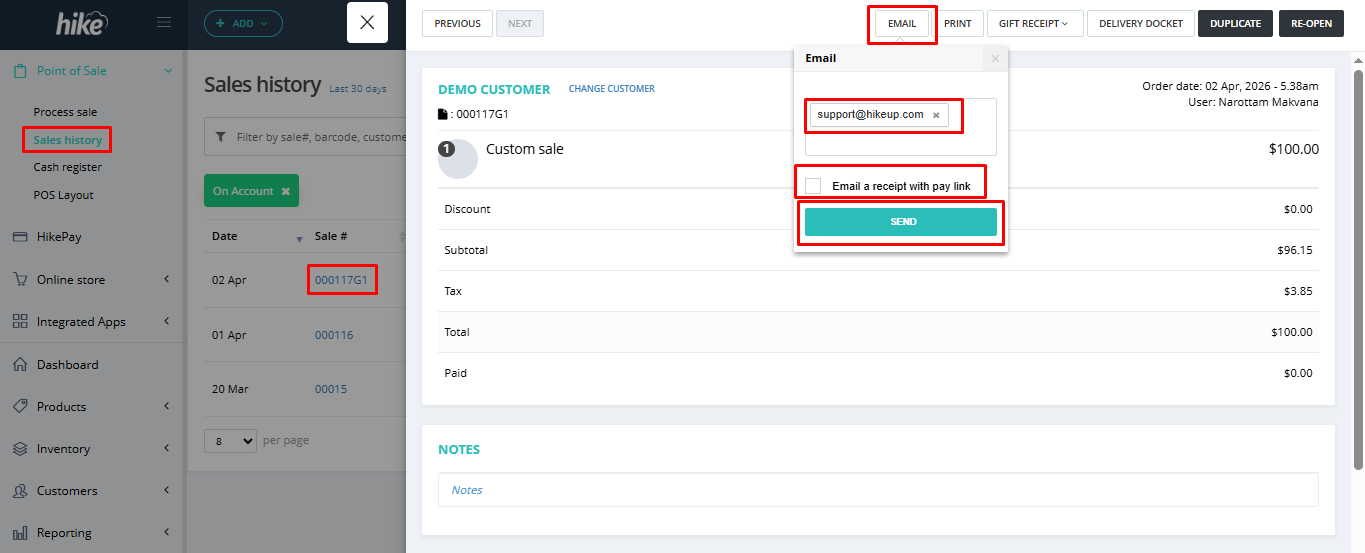Click the Dashboard home icon
1365x553 pixels.
pos(19,365)
